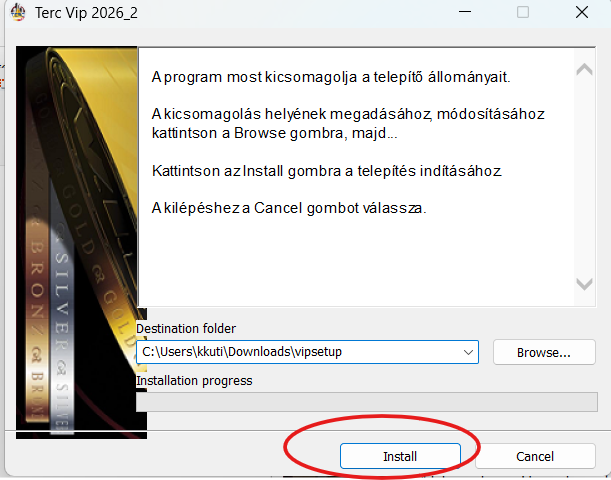Minimize the Terc Vip installer window

point(466,13)
